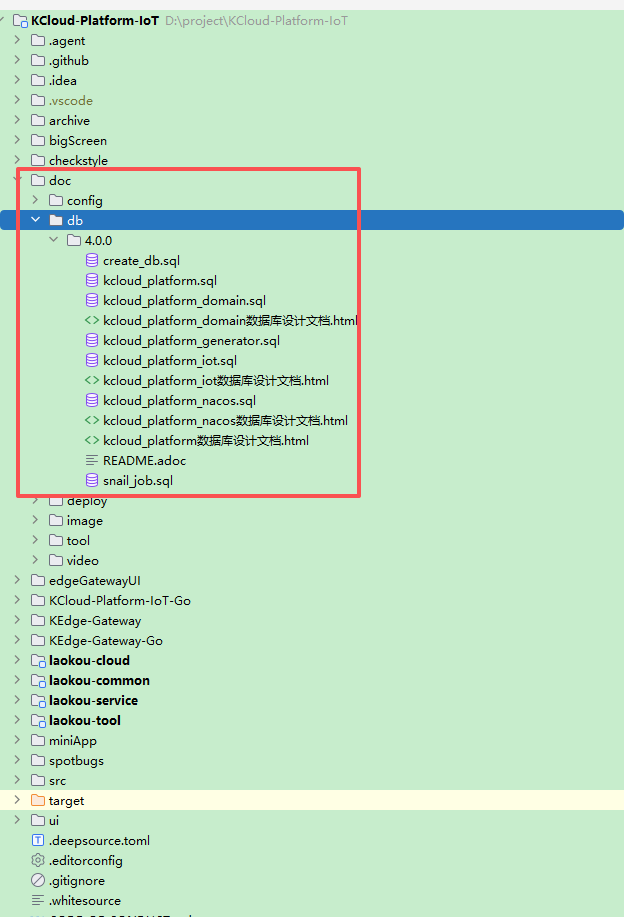Click the TOML icon beside .deepsource.toml
The width and height of the screenshot is (624, 917).
pyautogui.click(x=38, y=841)
